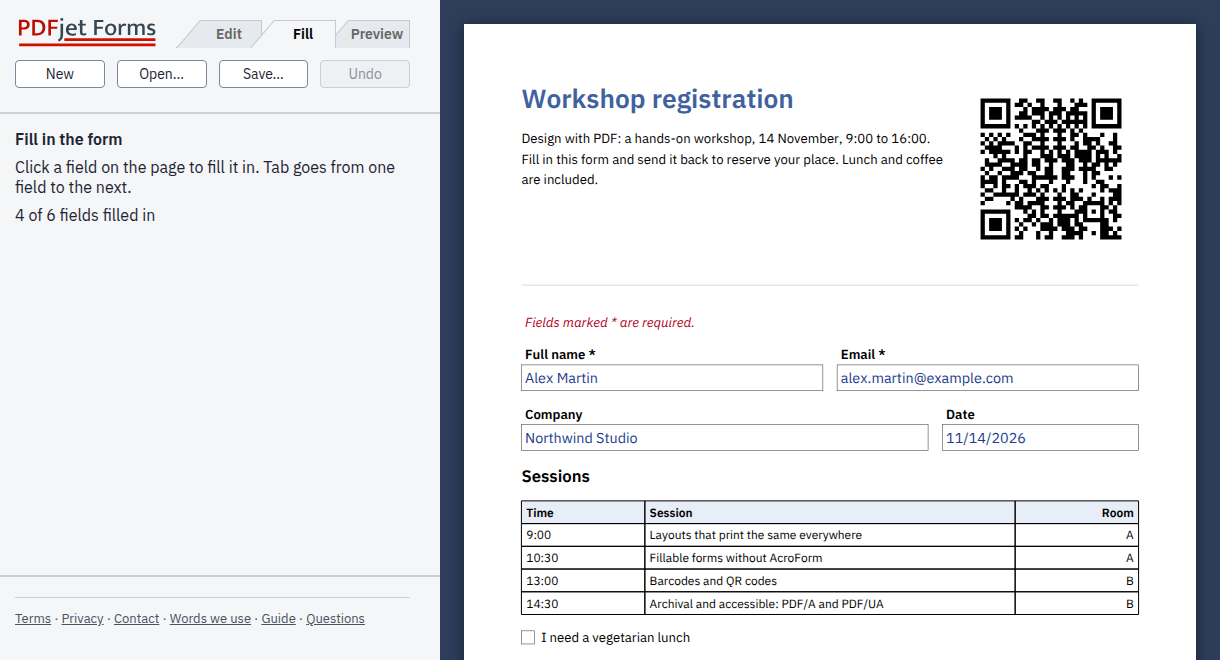Switch to the Edit tab
The image size is (1220, 660).
[x=228, y=34]
